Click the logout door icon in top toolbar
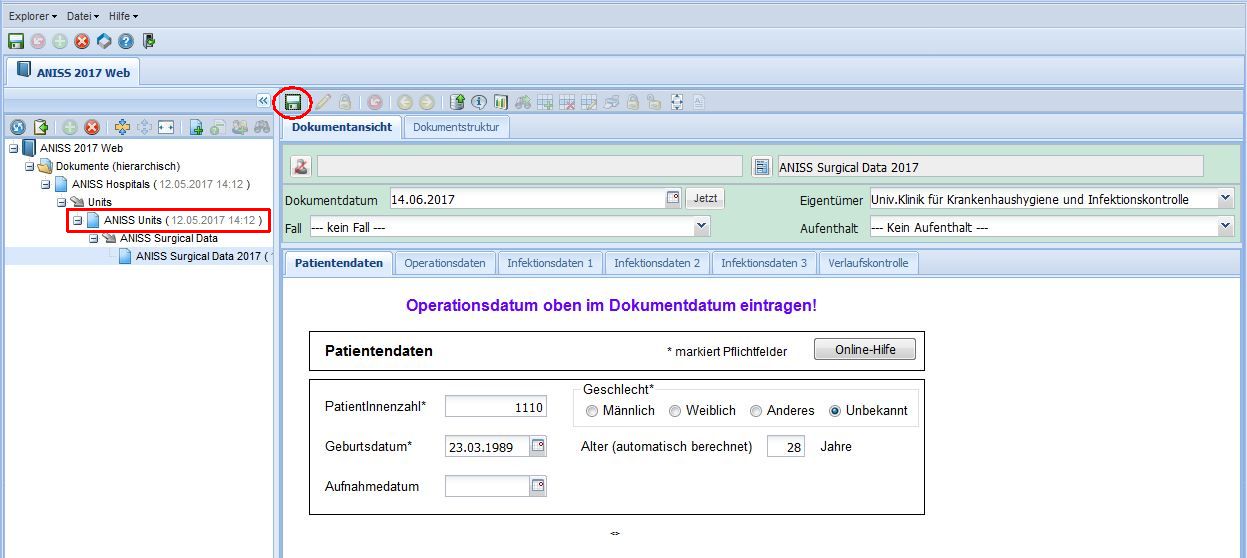Viewport: 1247px width, 558px height. pos(149,41)
